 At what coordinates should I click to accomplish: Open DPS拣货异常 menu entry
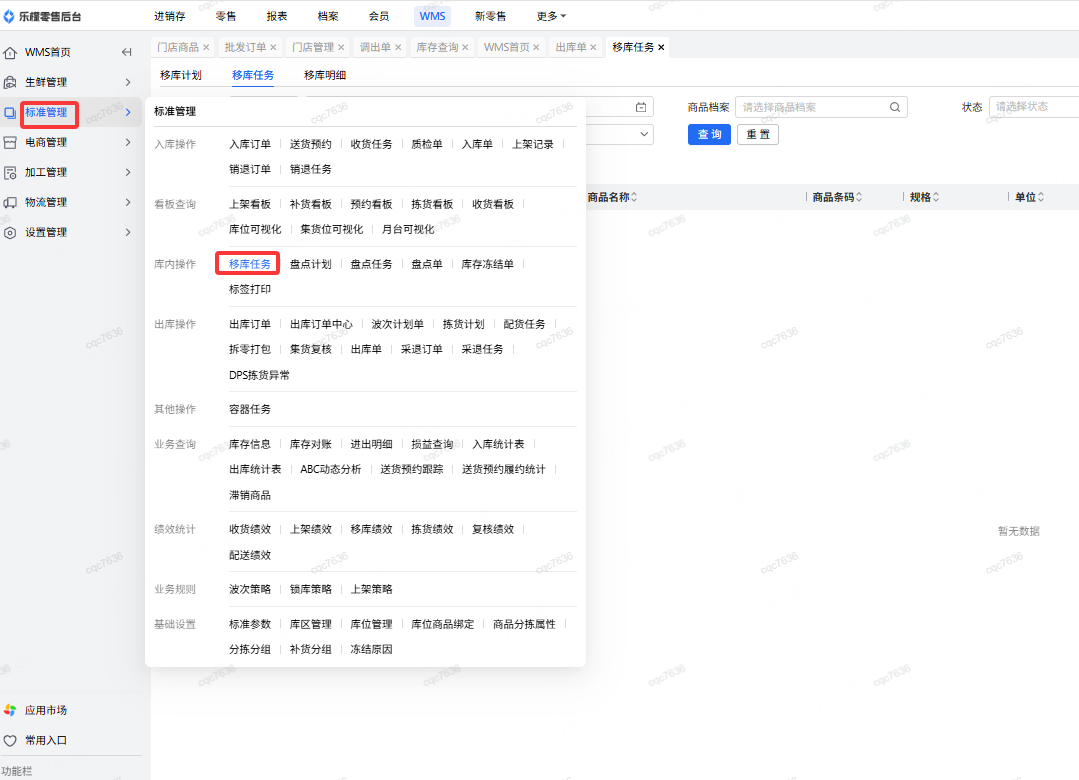coord(259,375)
